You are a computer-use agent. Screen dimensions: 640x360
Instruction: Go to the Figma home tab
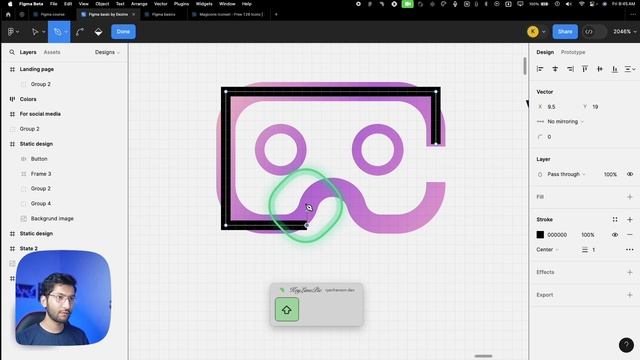[x=8, y=14]
